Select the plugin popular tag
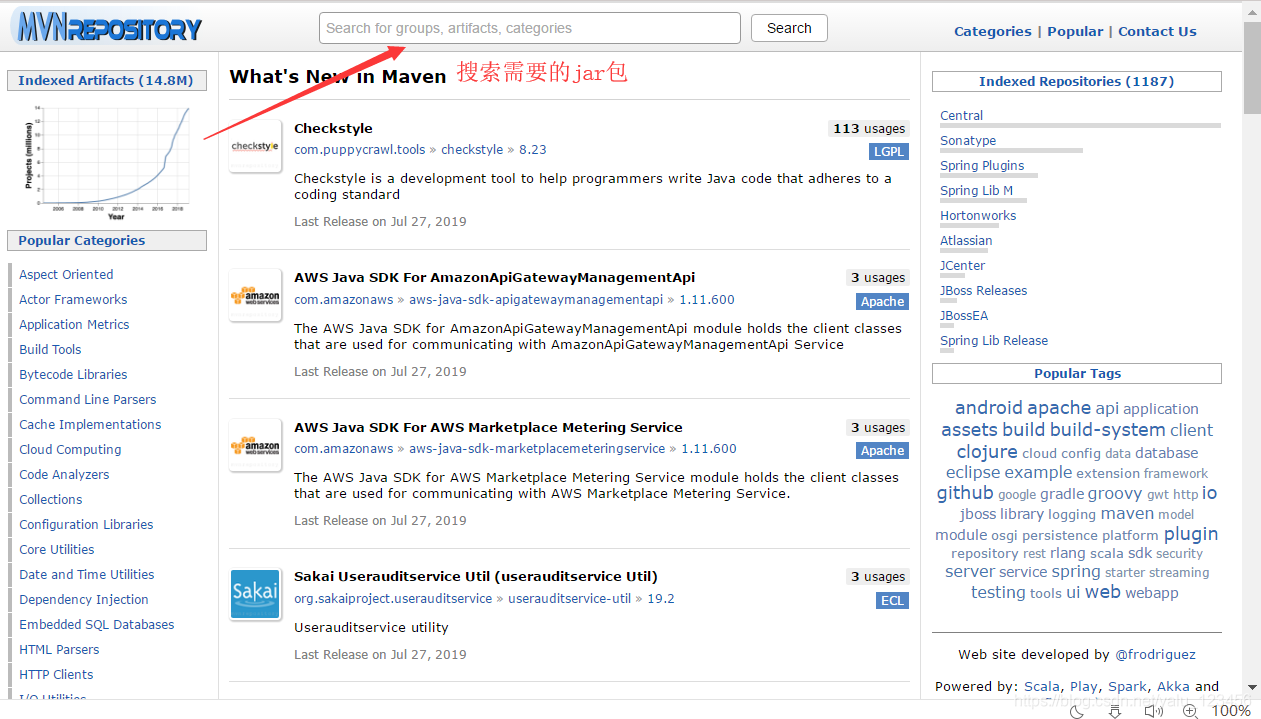 pyautogui.click(x=1191, y=533)
